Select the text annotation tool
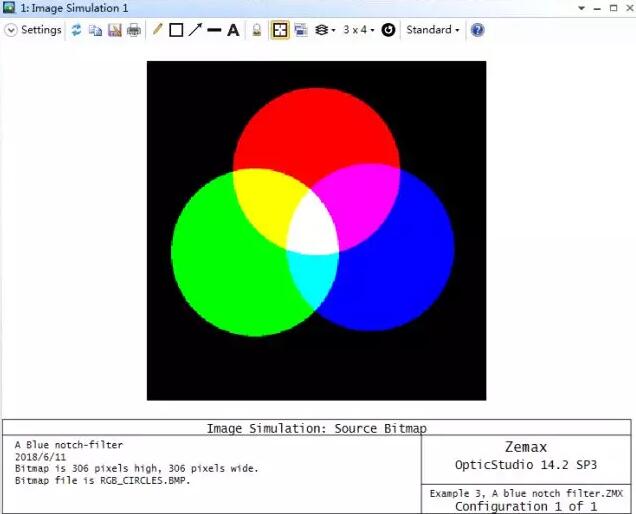Screen dimensions: 636x514 click(233, 30)
